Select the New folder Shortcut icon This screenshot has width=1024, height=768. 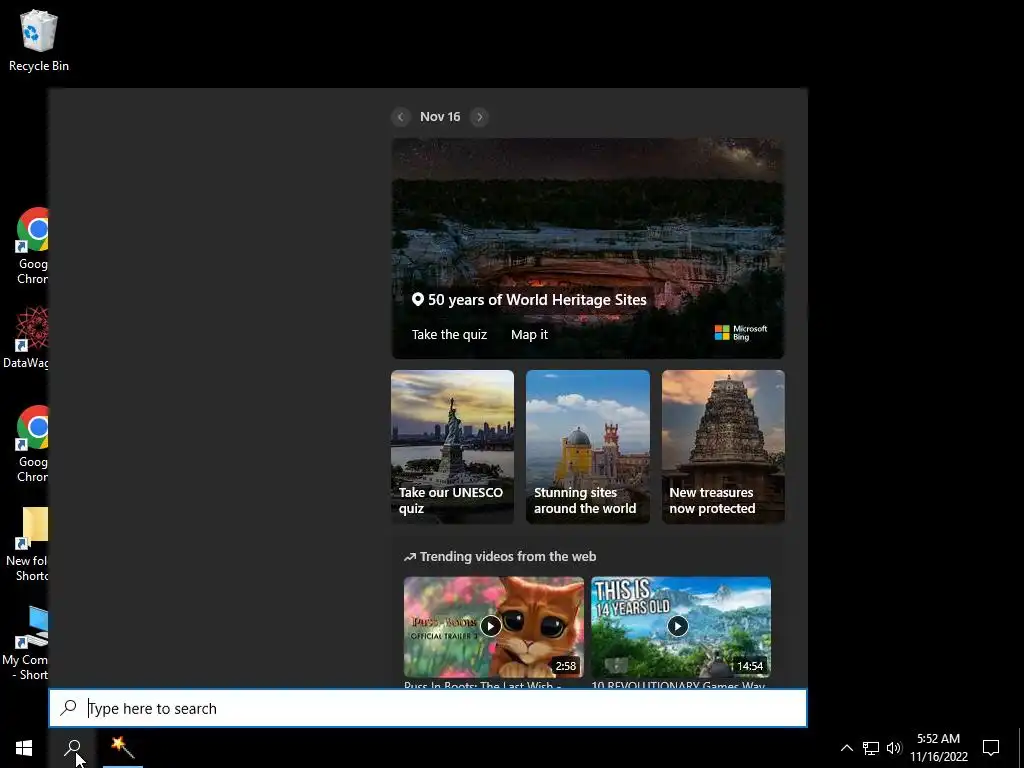tap(27, 543)
